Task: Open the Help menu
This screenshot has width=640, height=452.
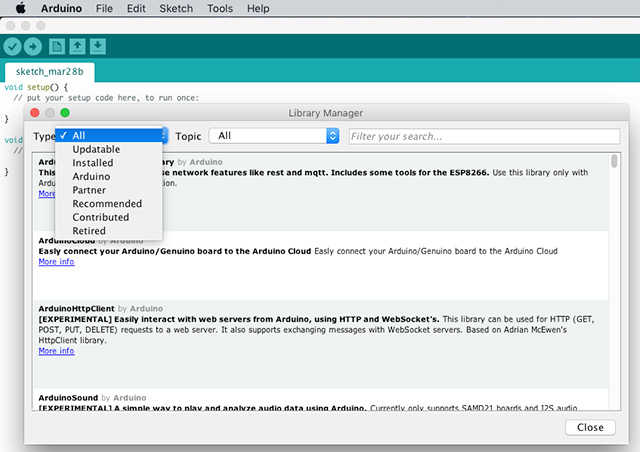Action: 258,8
